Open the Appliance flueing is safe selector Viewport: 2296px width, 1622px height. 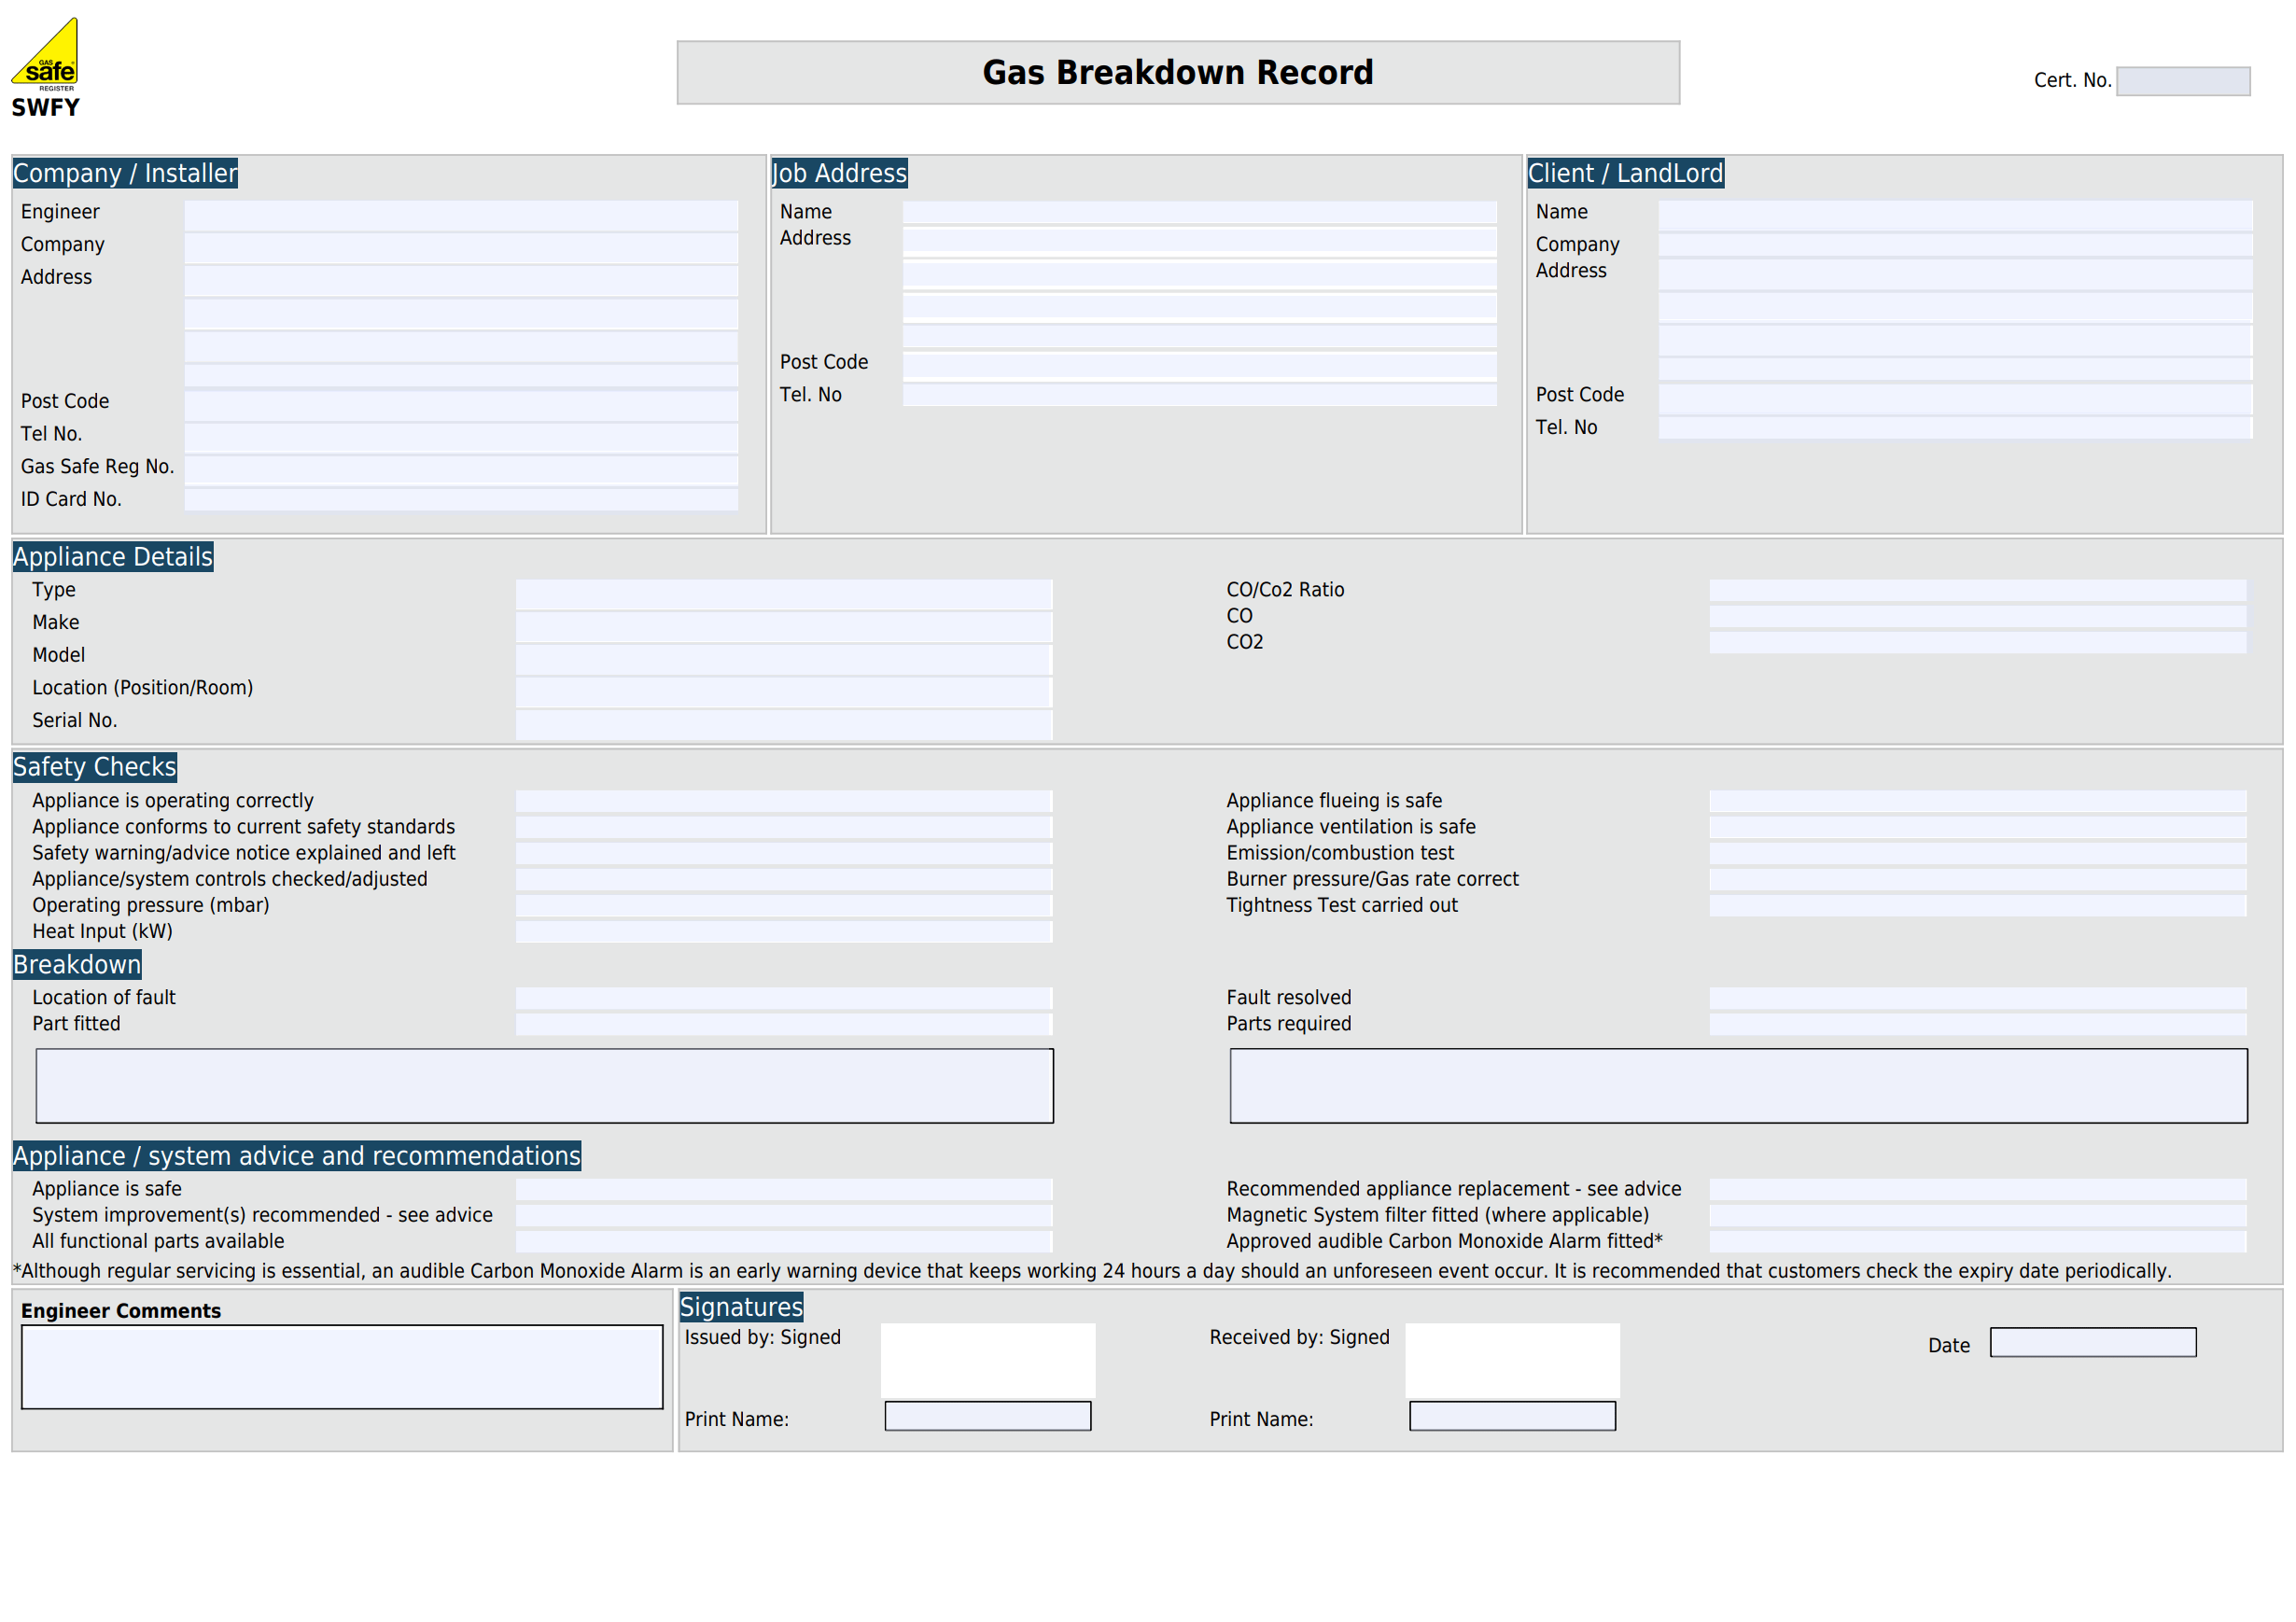pyautogui.click(x=1978, y=802)
